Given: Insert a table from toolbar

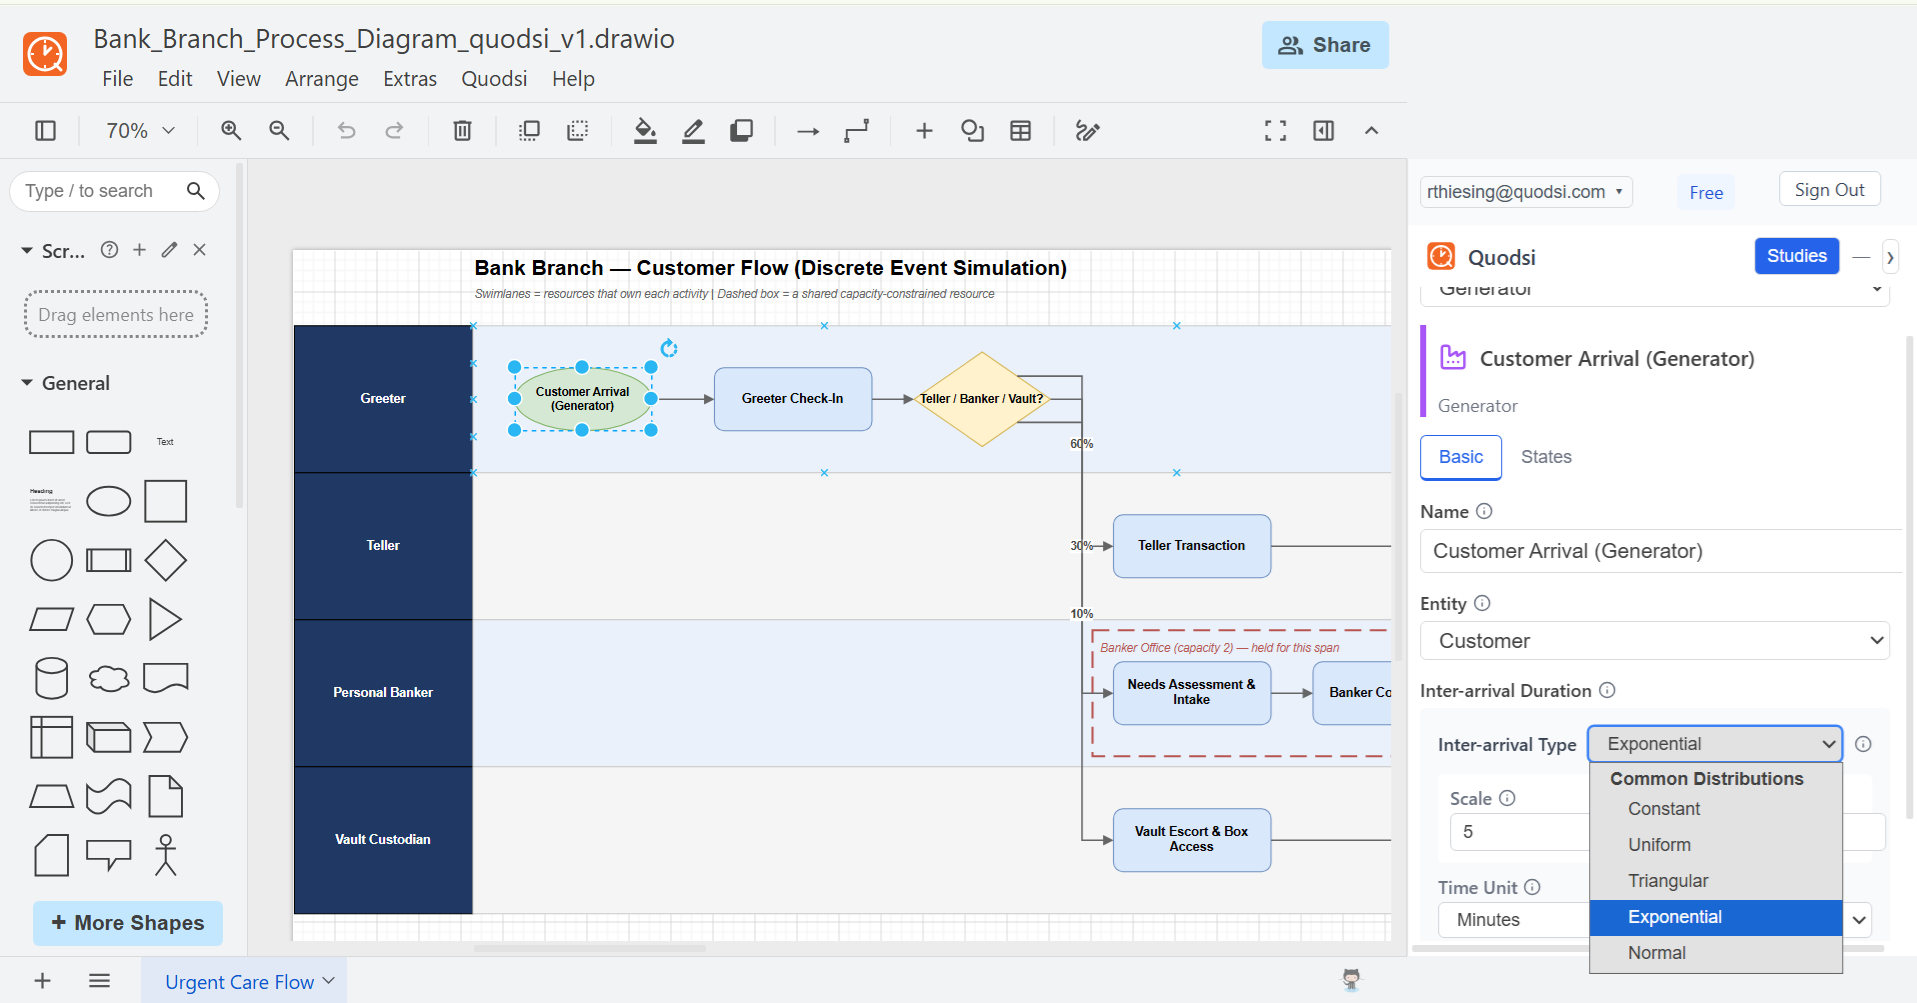Looking at the screenshot, I should [1020, 131].
